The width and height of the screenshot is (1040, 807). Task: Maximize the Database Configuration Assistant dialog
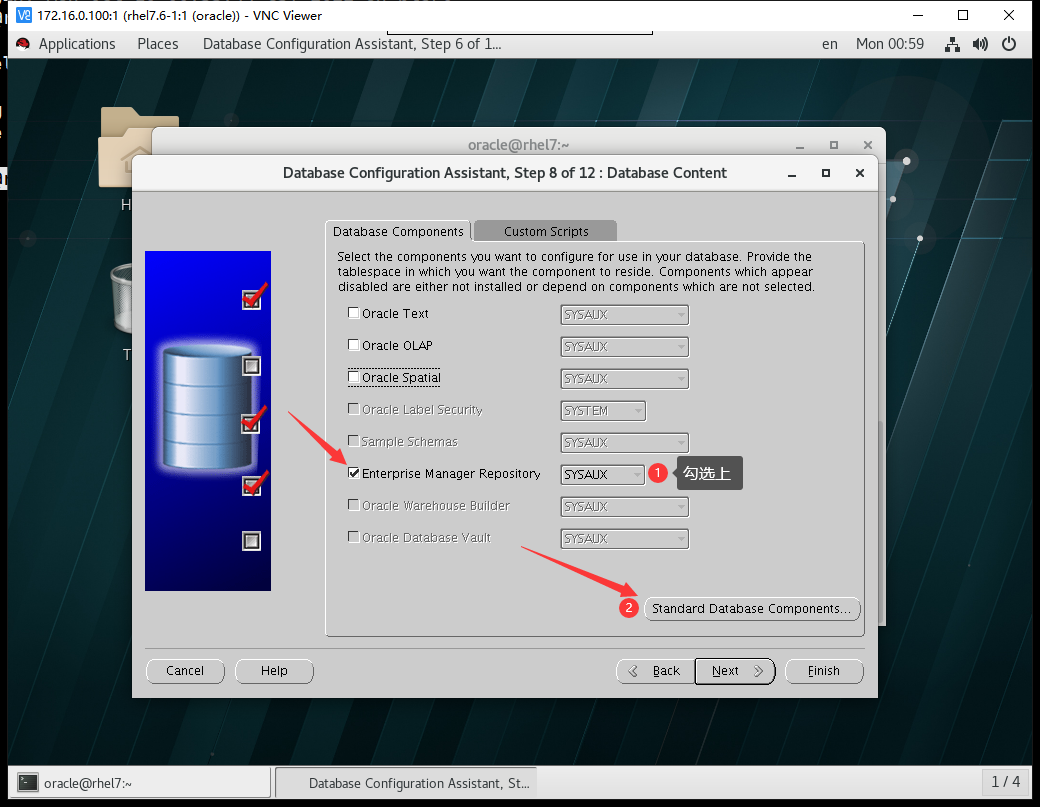[x=826, y=173]
